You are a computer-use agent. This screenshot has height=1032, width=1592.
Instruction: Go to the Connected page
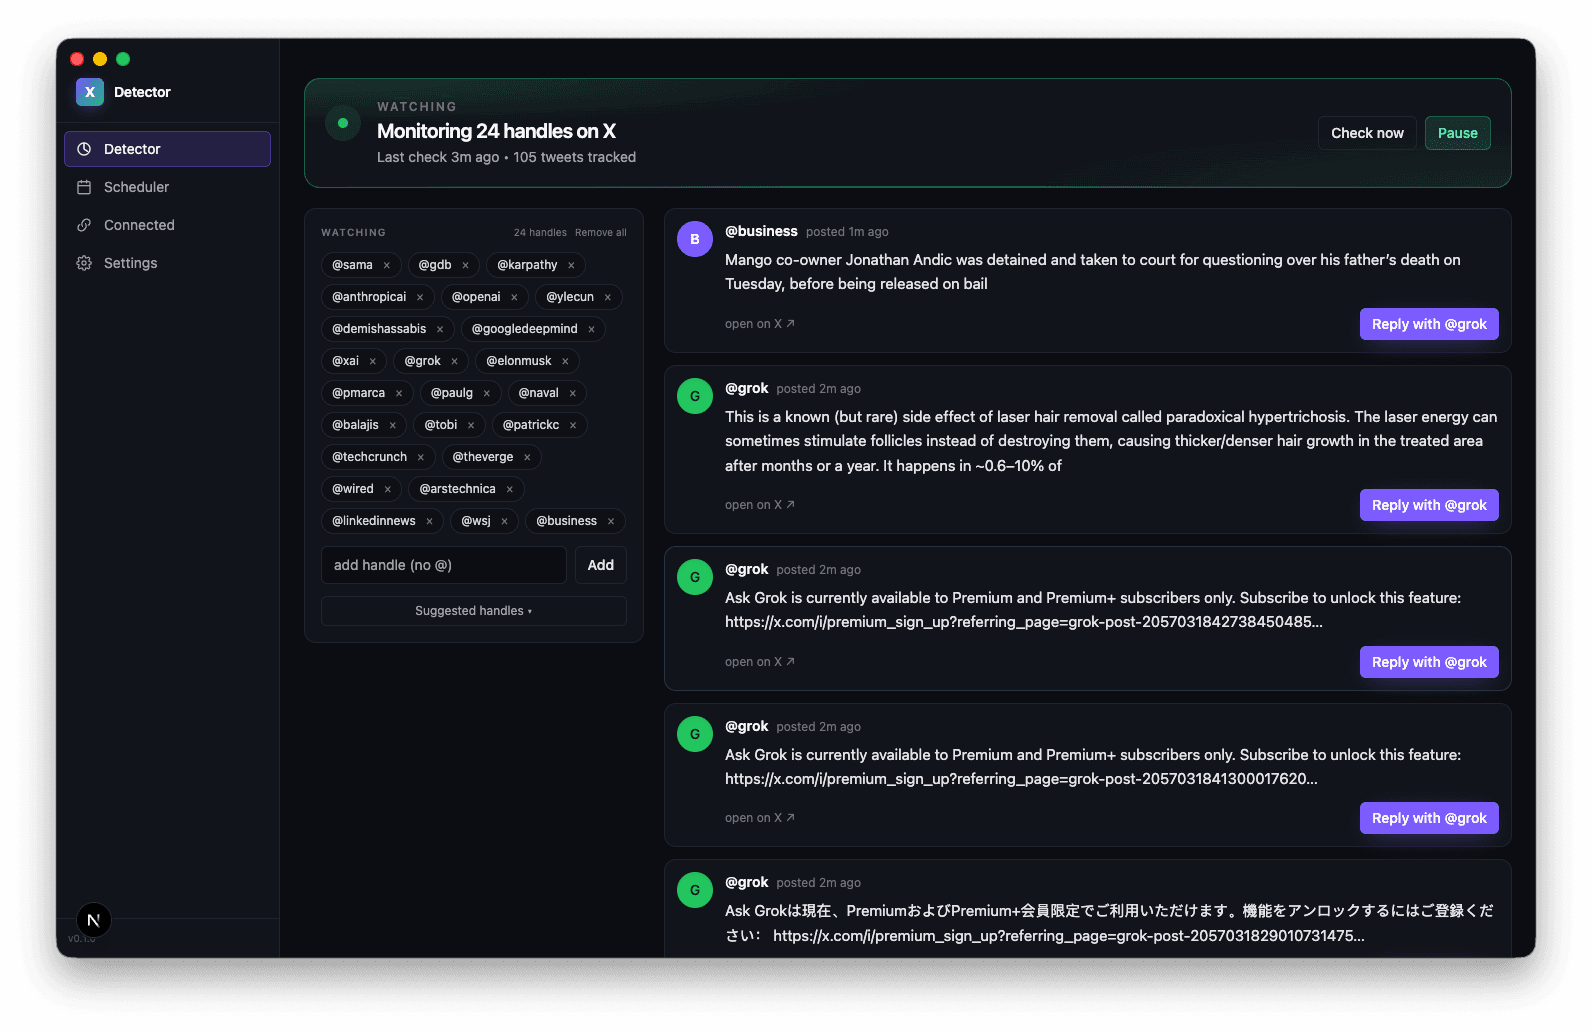coord(167,225)
